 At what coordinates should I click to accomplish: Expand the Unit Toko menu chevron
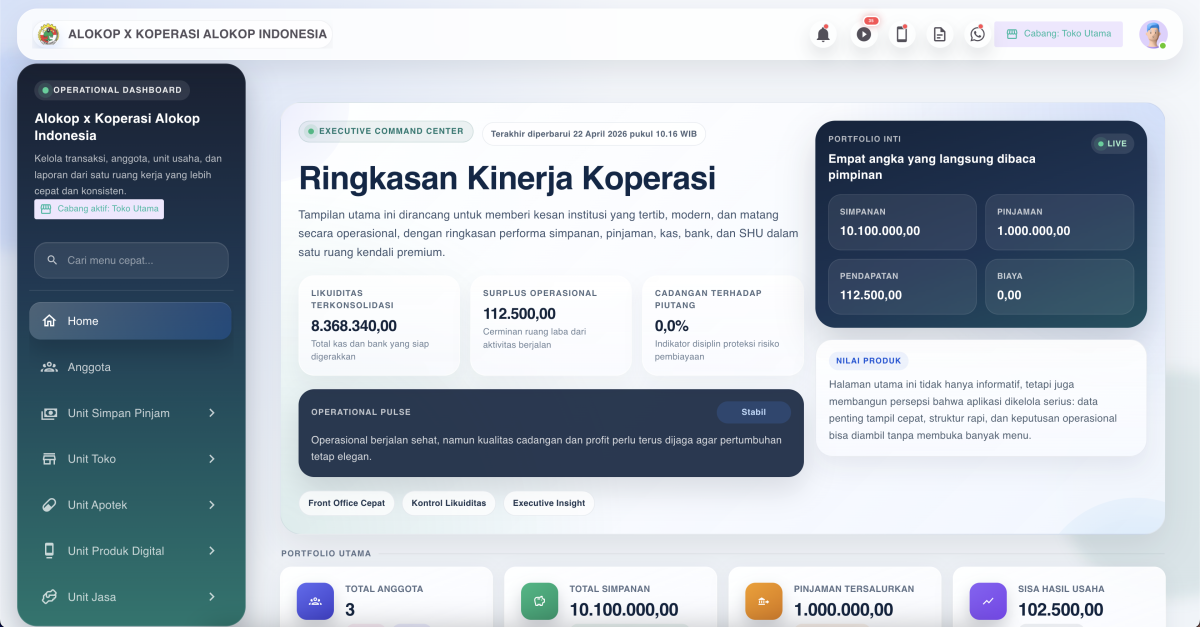pyautogui.click(x=211, y=459)
